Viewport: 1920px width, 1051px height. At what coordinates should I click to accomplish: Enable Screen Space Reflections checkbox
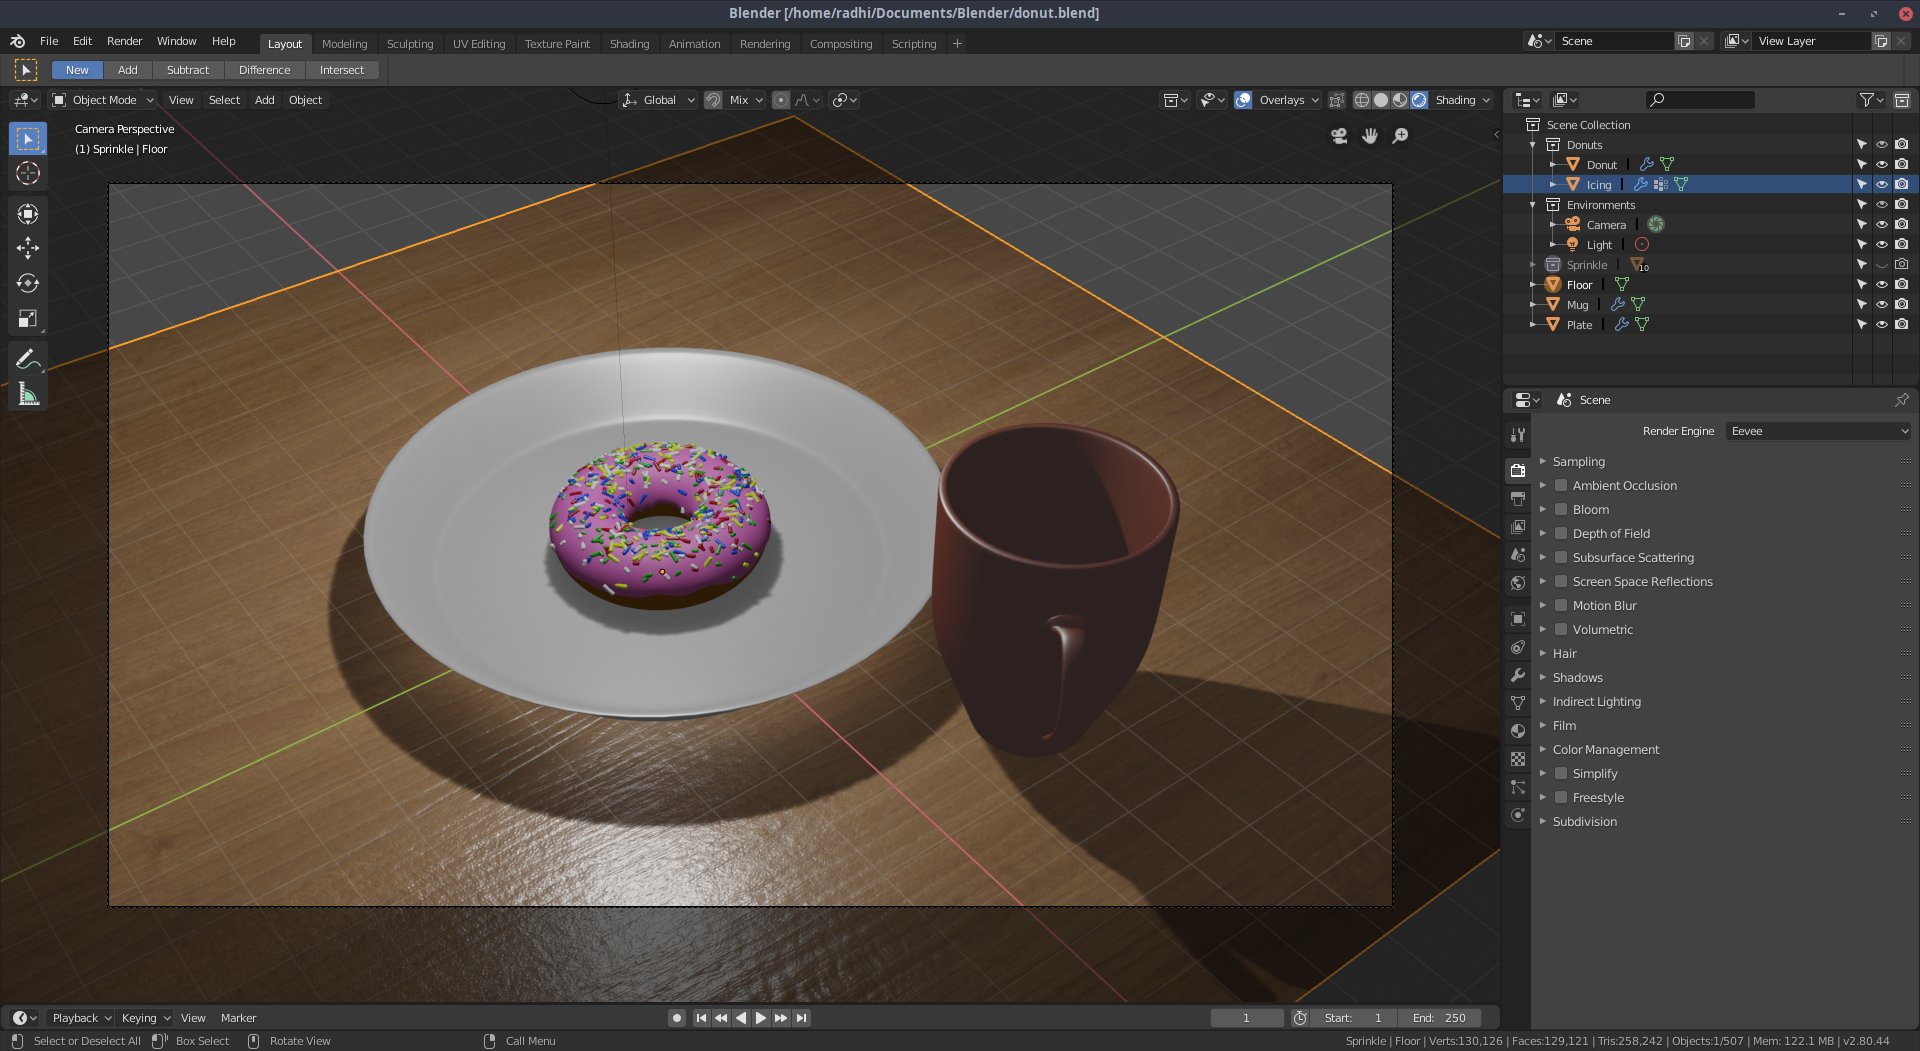(x=1560, y=581)
